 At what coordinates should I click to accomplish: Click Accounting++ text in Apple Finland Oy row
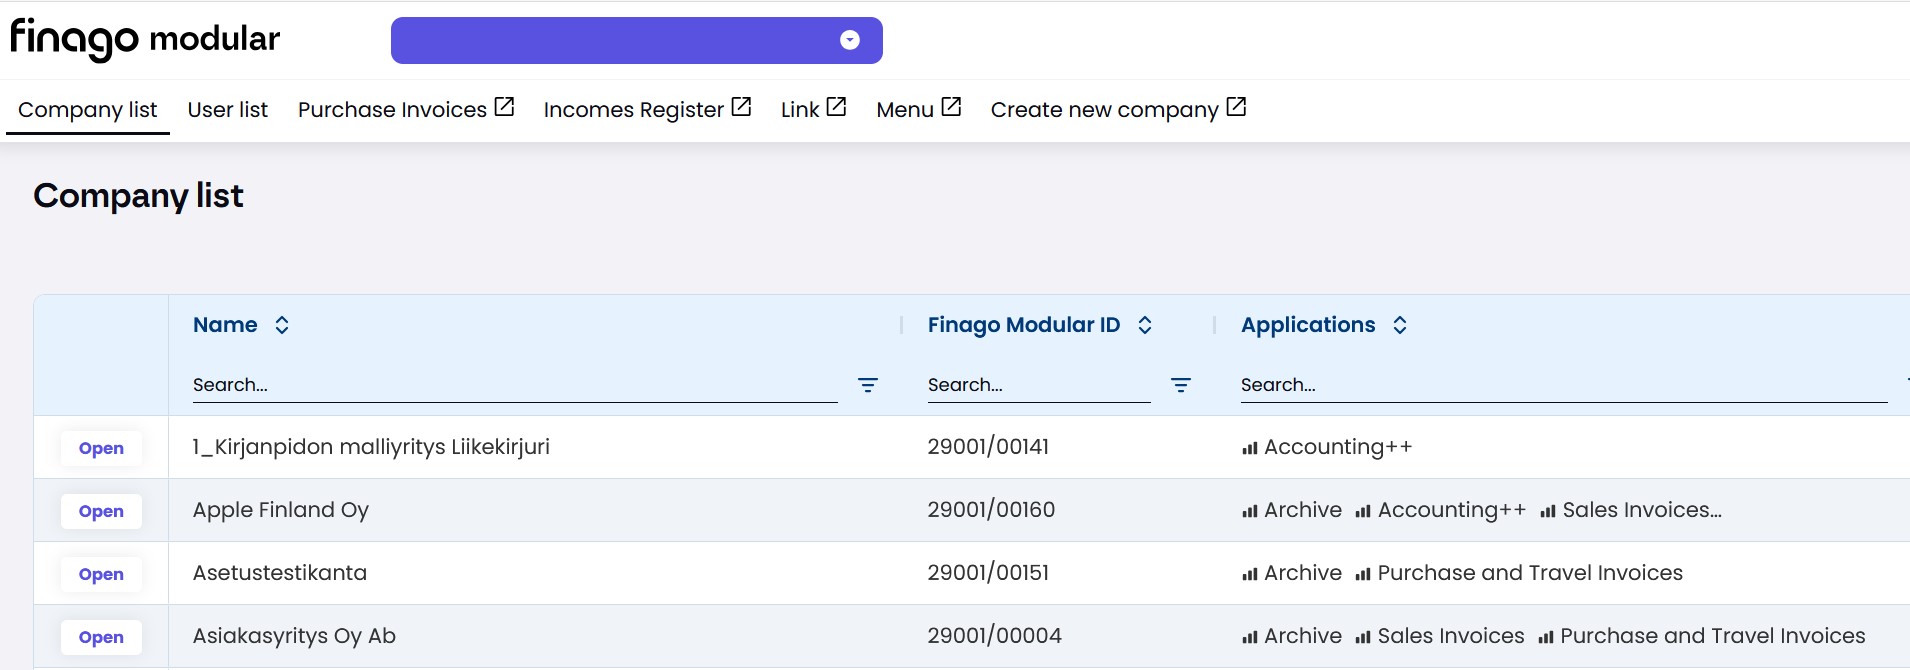click(1452, 510)
